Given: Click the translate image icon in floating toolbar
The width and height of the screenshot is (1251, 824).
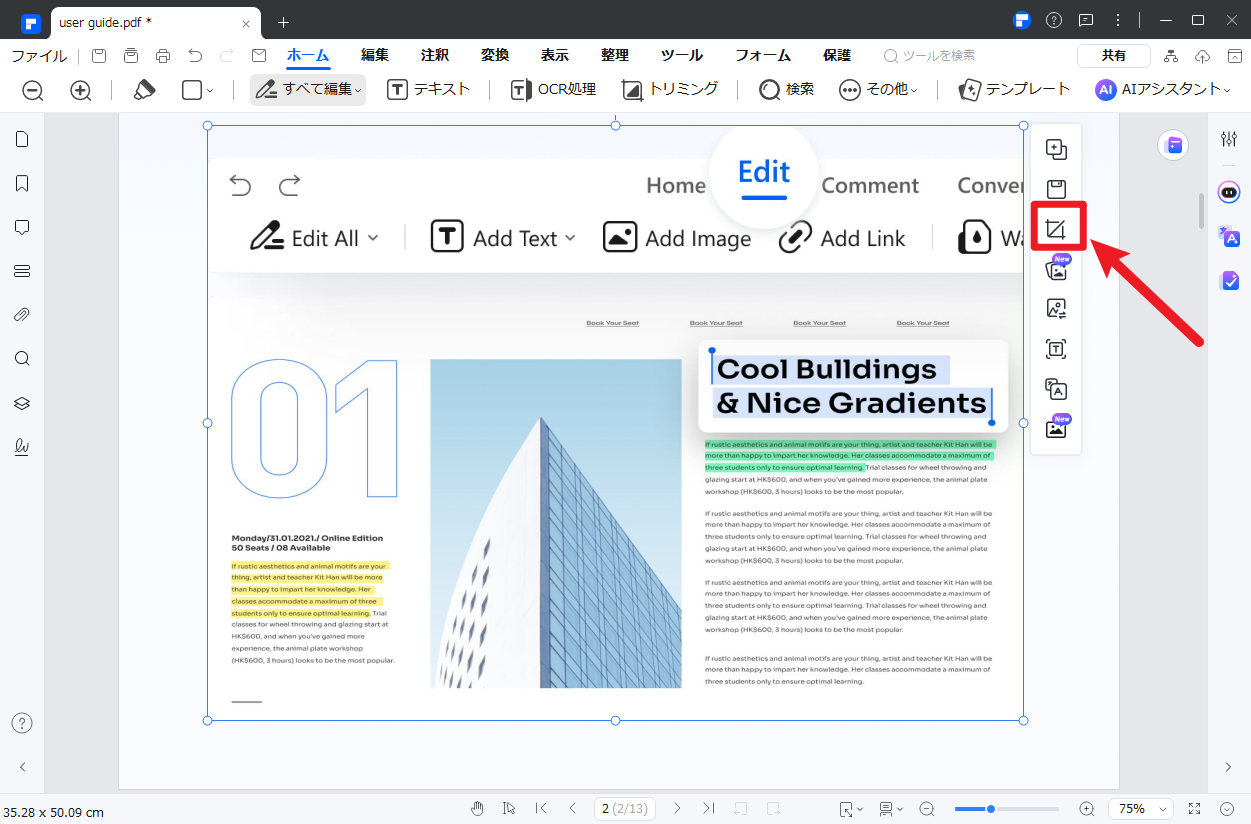Looking at the screenshot, I should (1056, 389).
